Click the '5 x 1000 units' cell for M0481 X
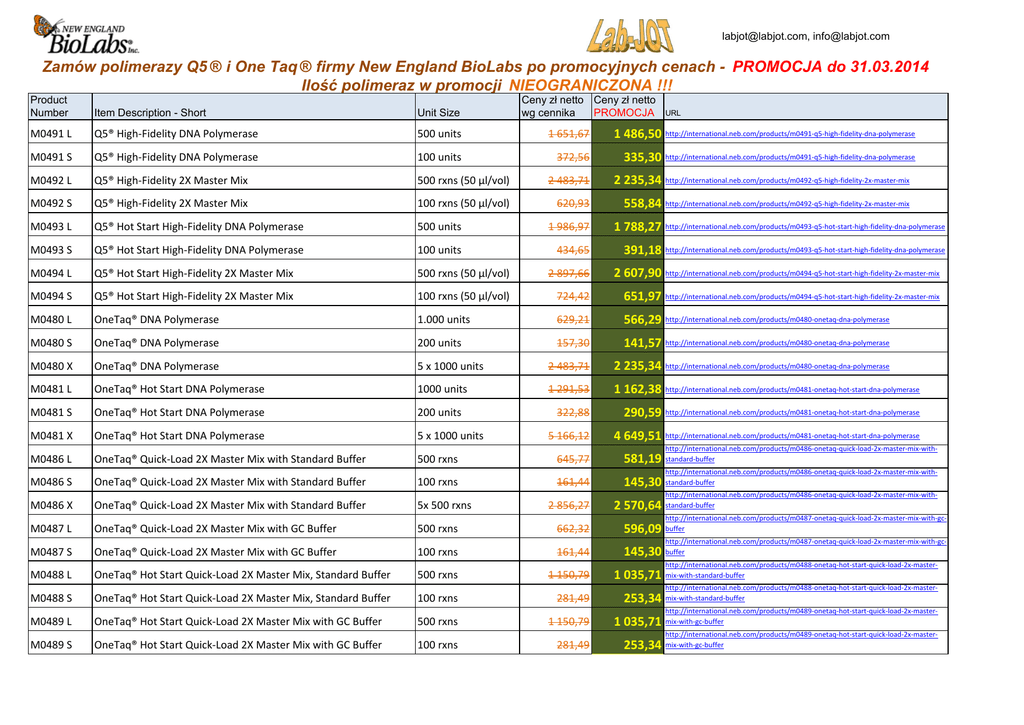The width and height of the screenshot is (1024, 725). 450,436
